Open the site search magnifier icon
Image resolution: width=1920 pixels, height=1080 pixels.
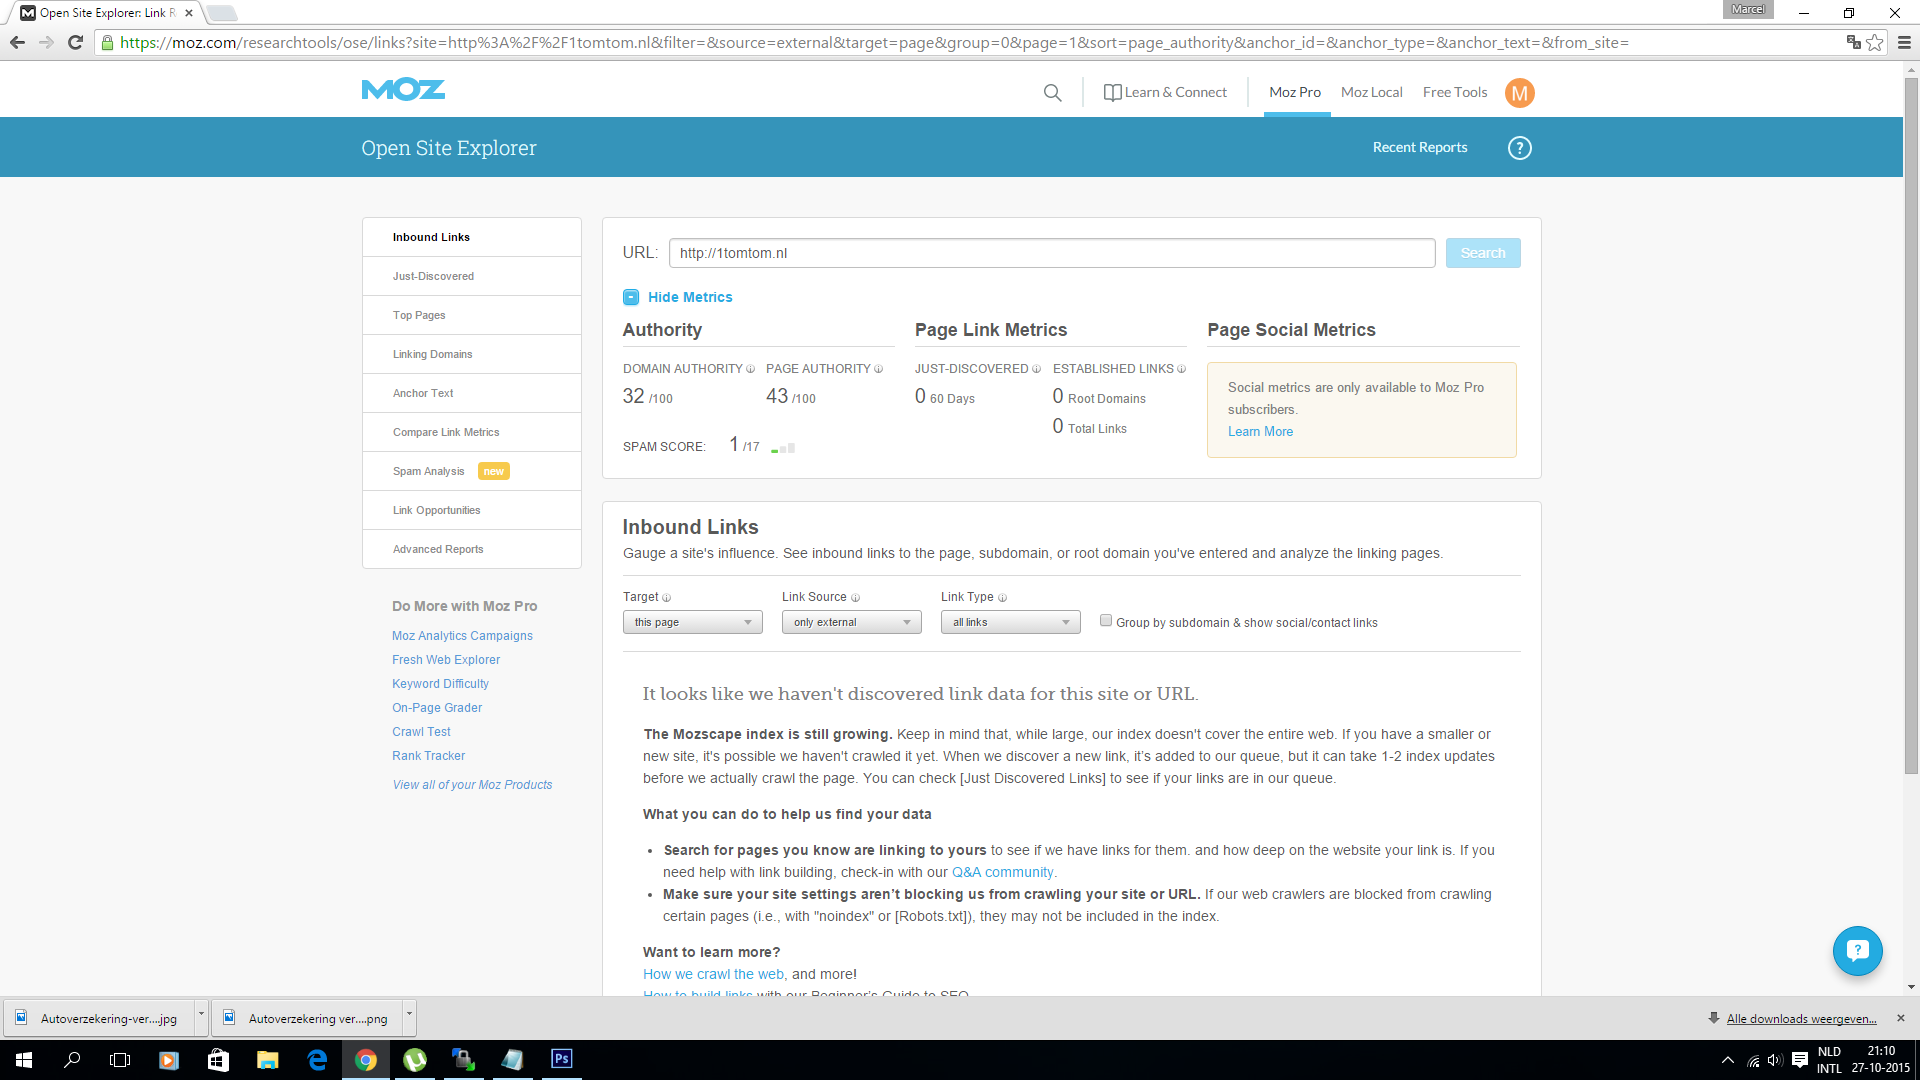pos(1052,93)
